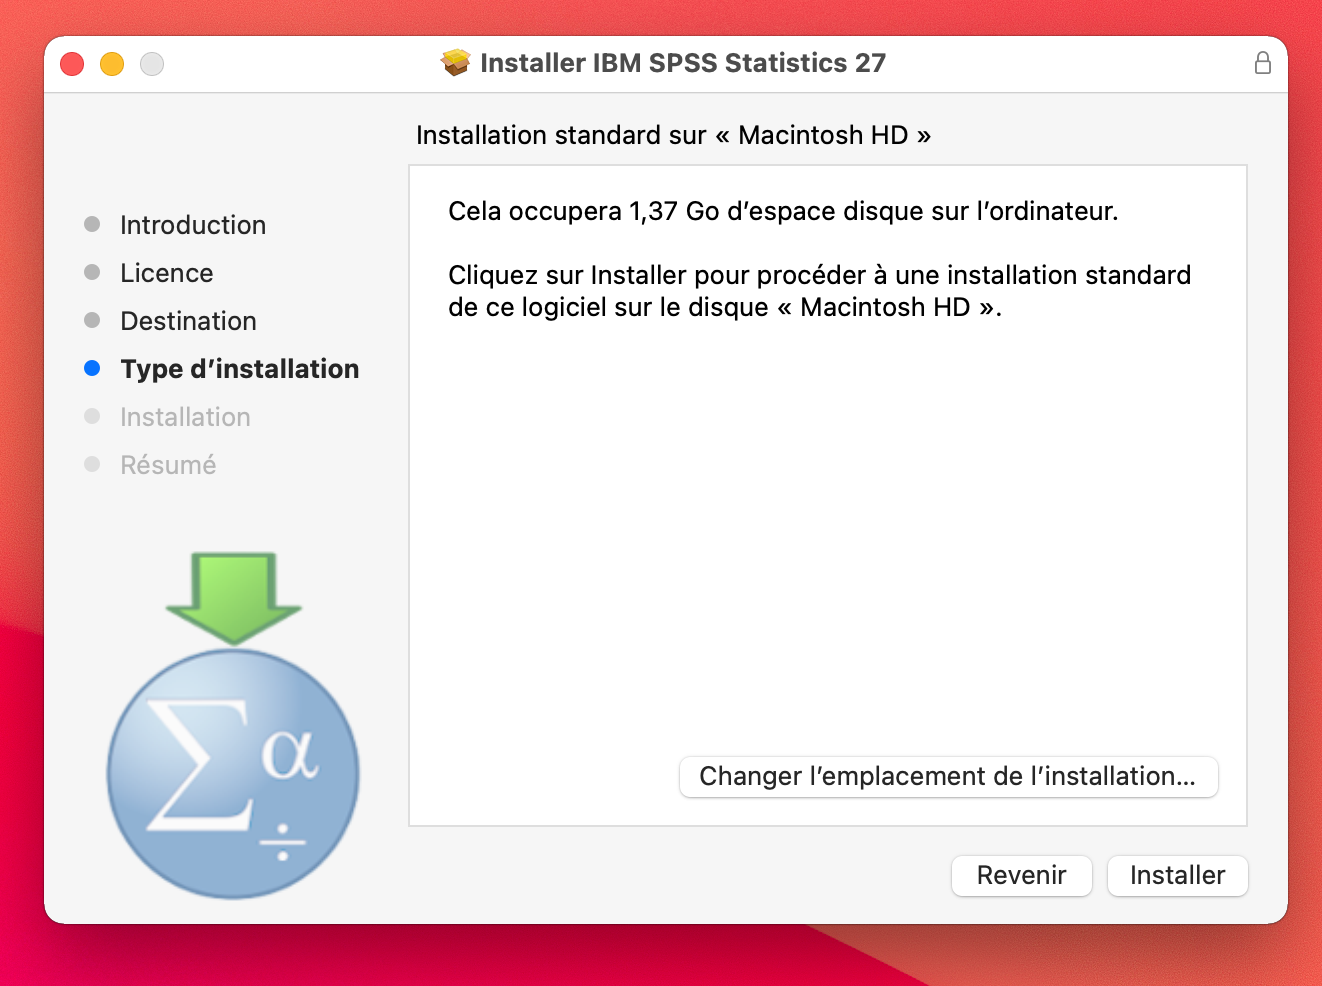
Task: Minimize the installer with the yellow button
Action: pyautogui.click(x=112, y=64)
